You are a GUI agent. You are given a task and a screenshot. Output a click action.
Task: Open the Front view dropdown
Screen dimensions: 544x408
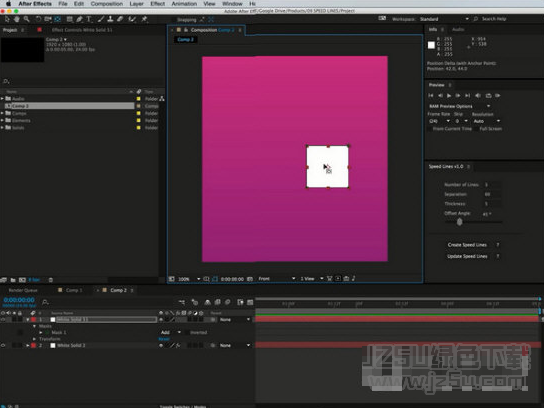click(x=276, y=279)
